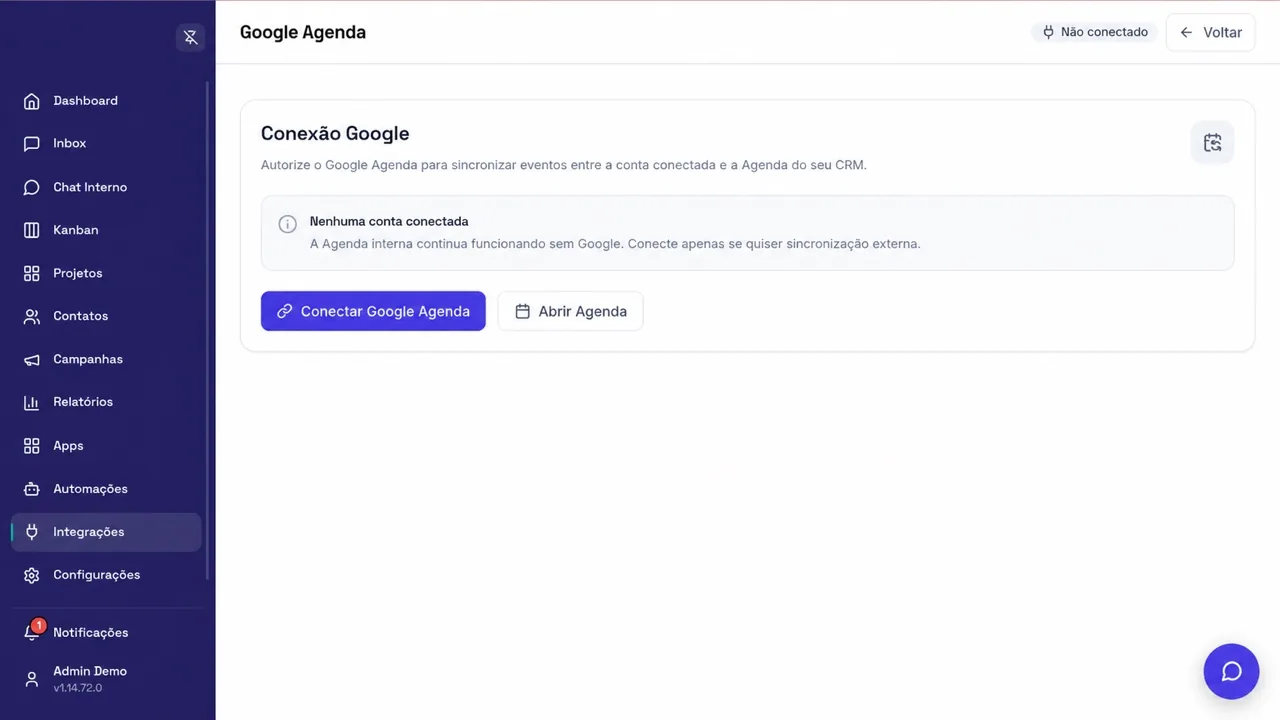
Task: Go to Inbox in the sidebar
Action: [106, 144]
